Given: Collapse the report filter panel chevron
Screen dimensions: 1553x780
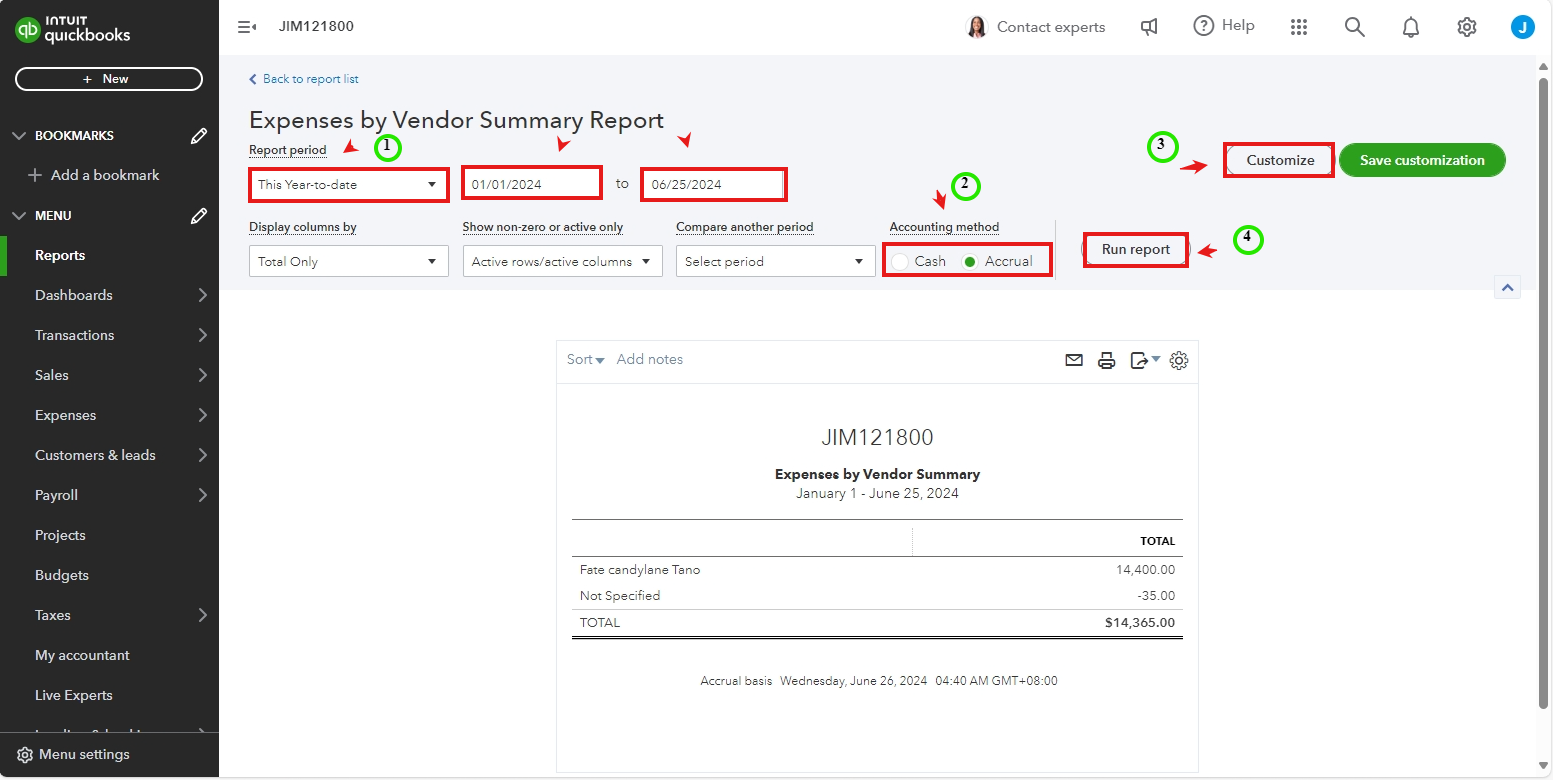Looking at the screenshot, I should [x=1507, y=288].
